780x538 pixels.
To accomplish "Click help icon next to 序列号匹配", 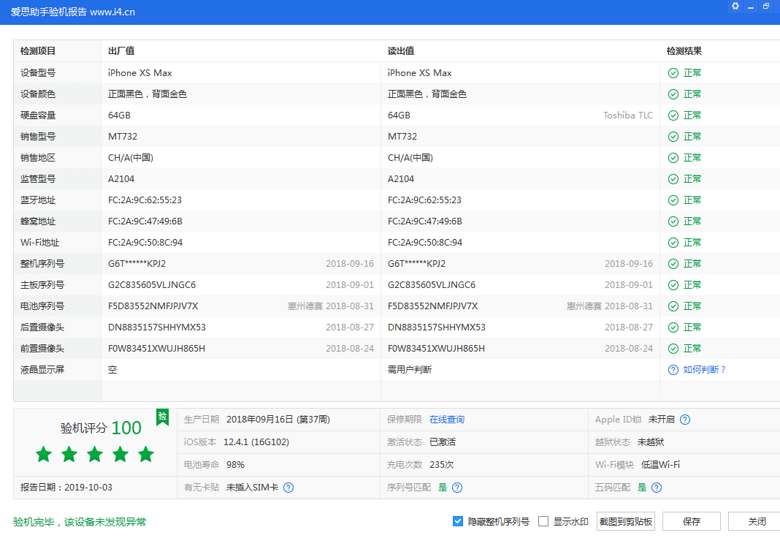I will [x=457, y=488].
